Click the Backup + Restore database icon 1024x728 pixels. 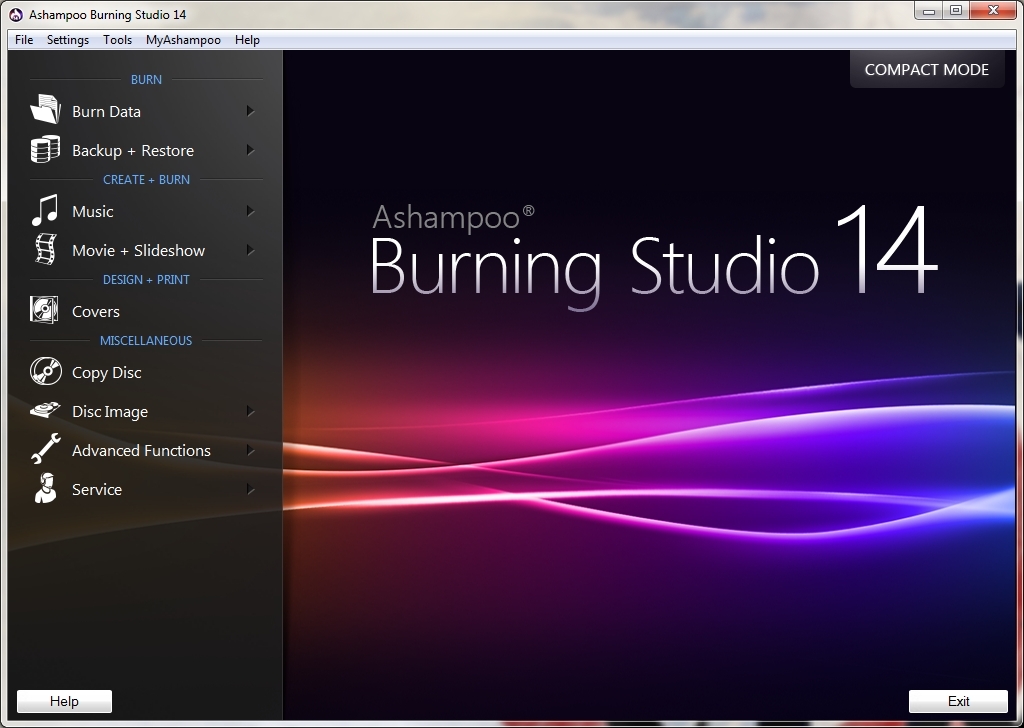point(45,150)
